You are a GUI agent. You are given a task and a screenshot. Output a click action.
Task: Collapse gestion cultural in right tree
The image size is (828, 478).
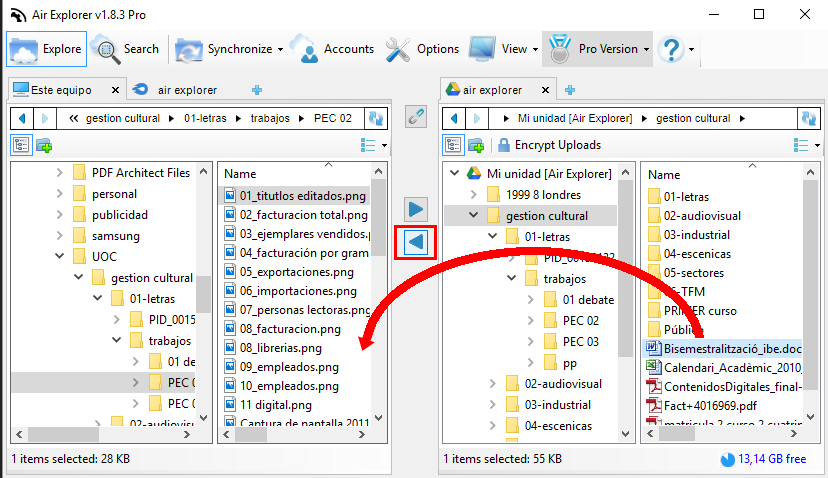coord(474,215)
